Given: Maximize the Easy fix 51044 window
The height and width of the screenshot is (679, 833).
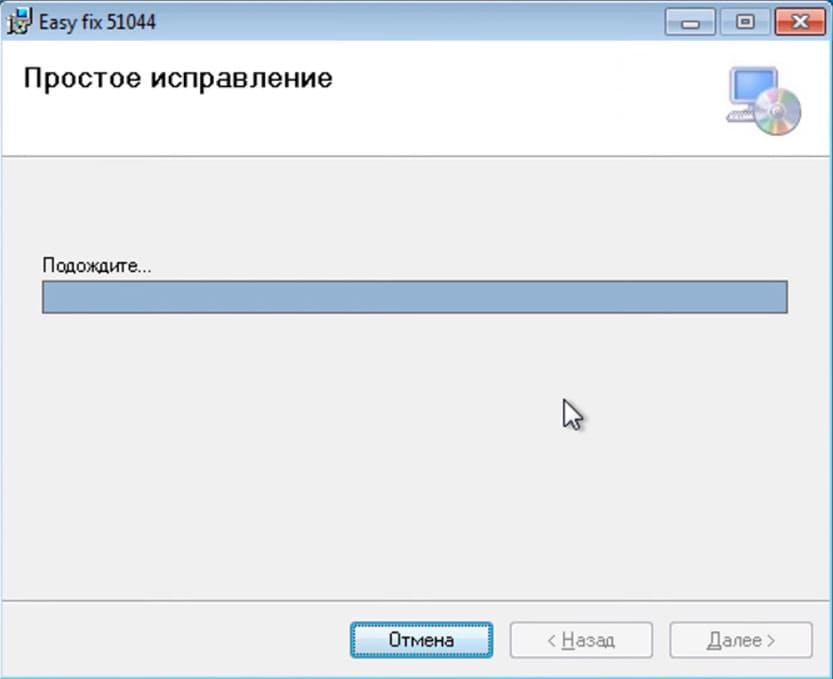Looking at the screenshot, I should 745,22.
